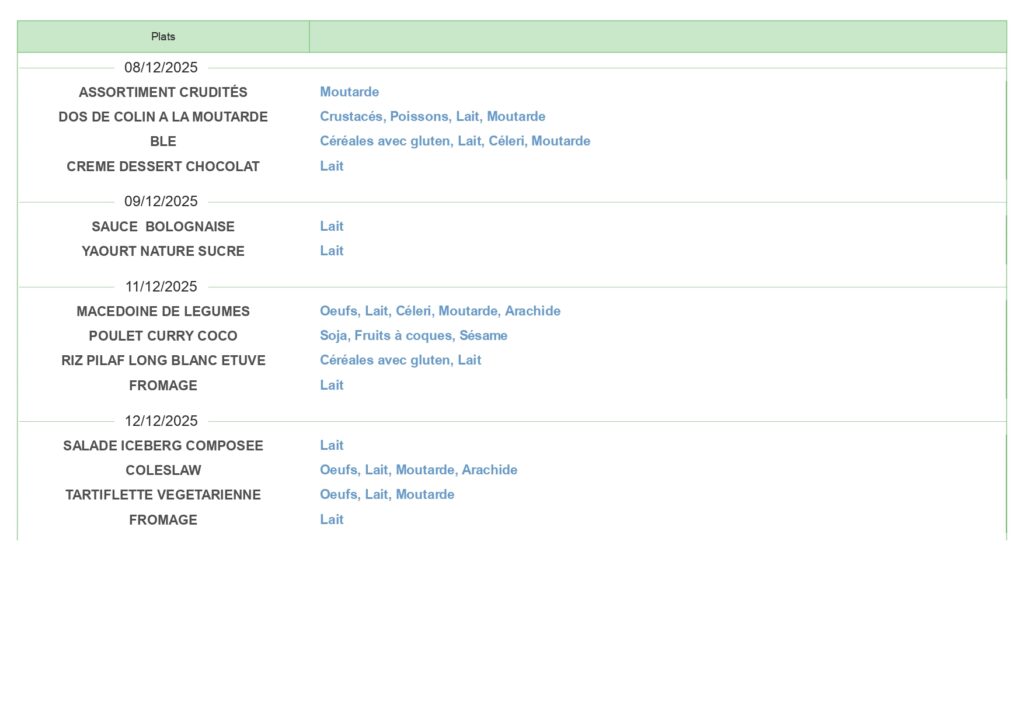Click the 09/12/2025 date heading
This screenshot has height=725, width=1024.
pyautogui.click(x=161, y=201)
